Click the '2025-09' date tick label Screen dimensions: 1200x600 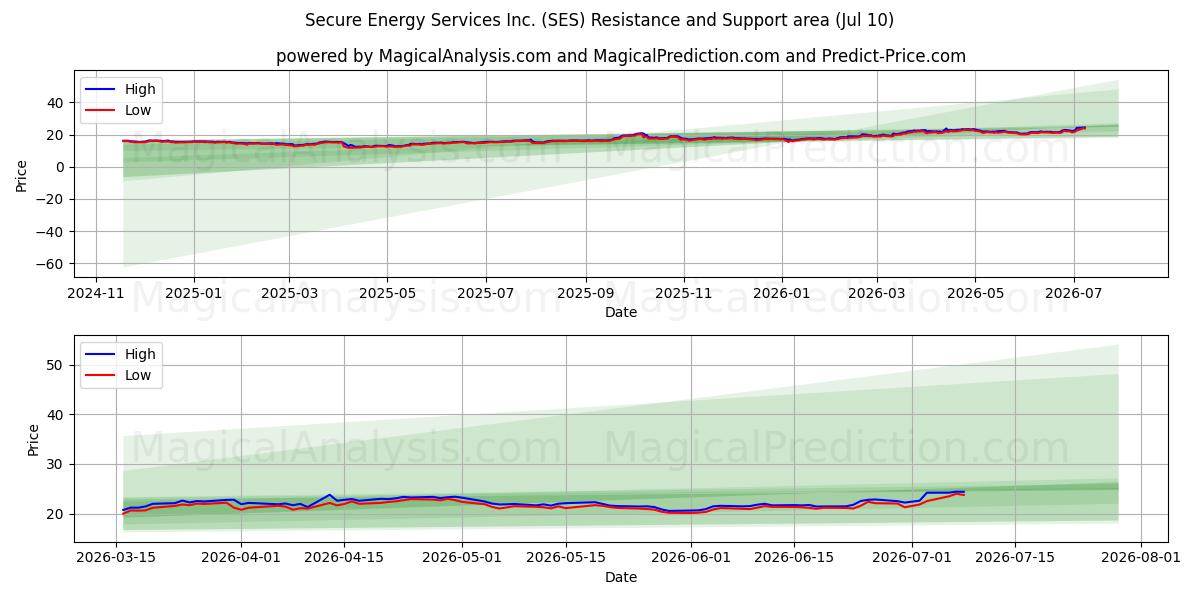point(585,294)
